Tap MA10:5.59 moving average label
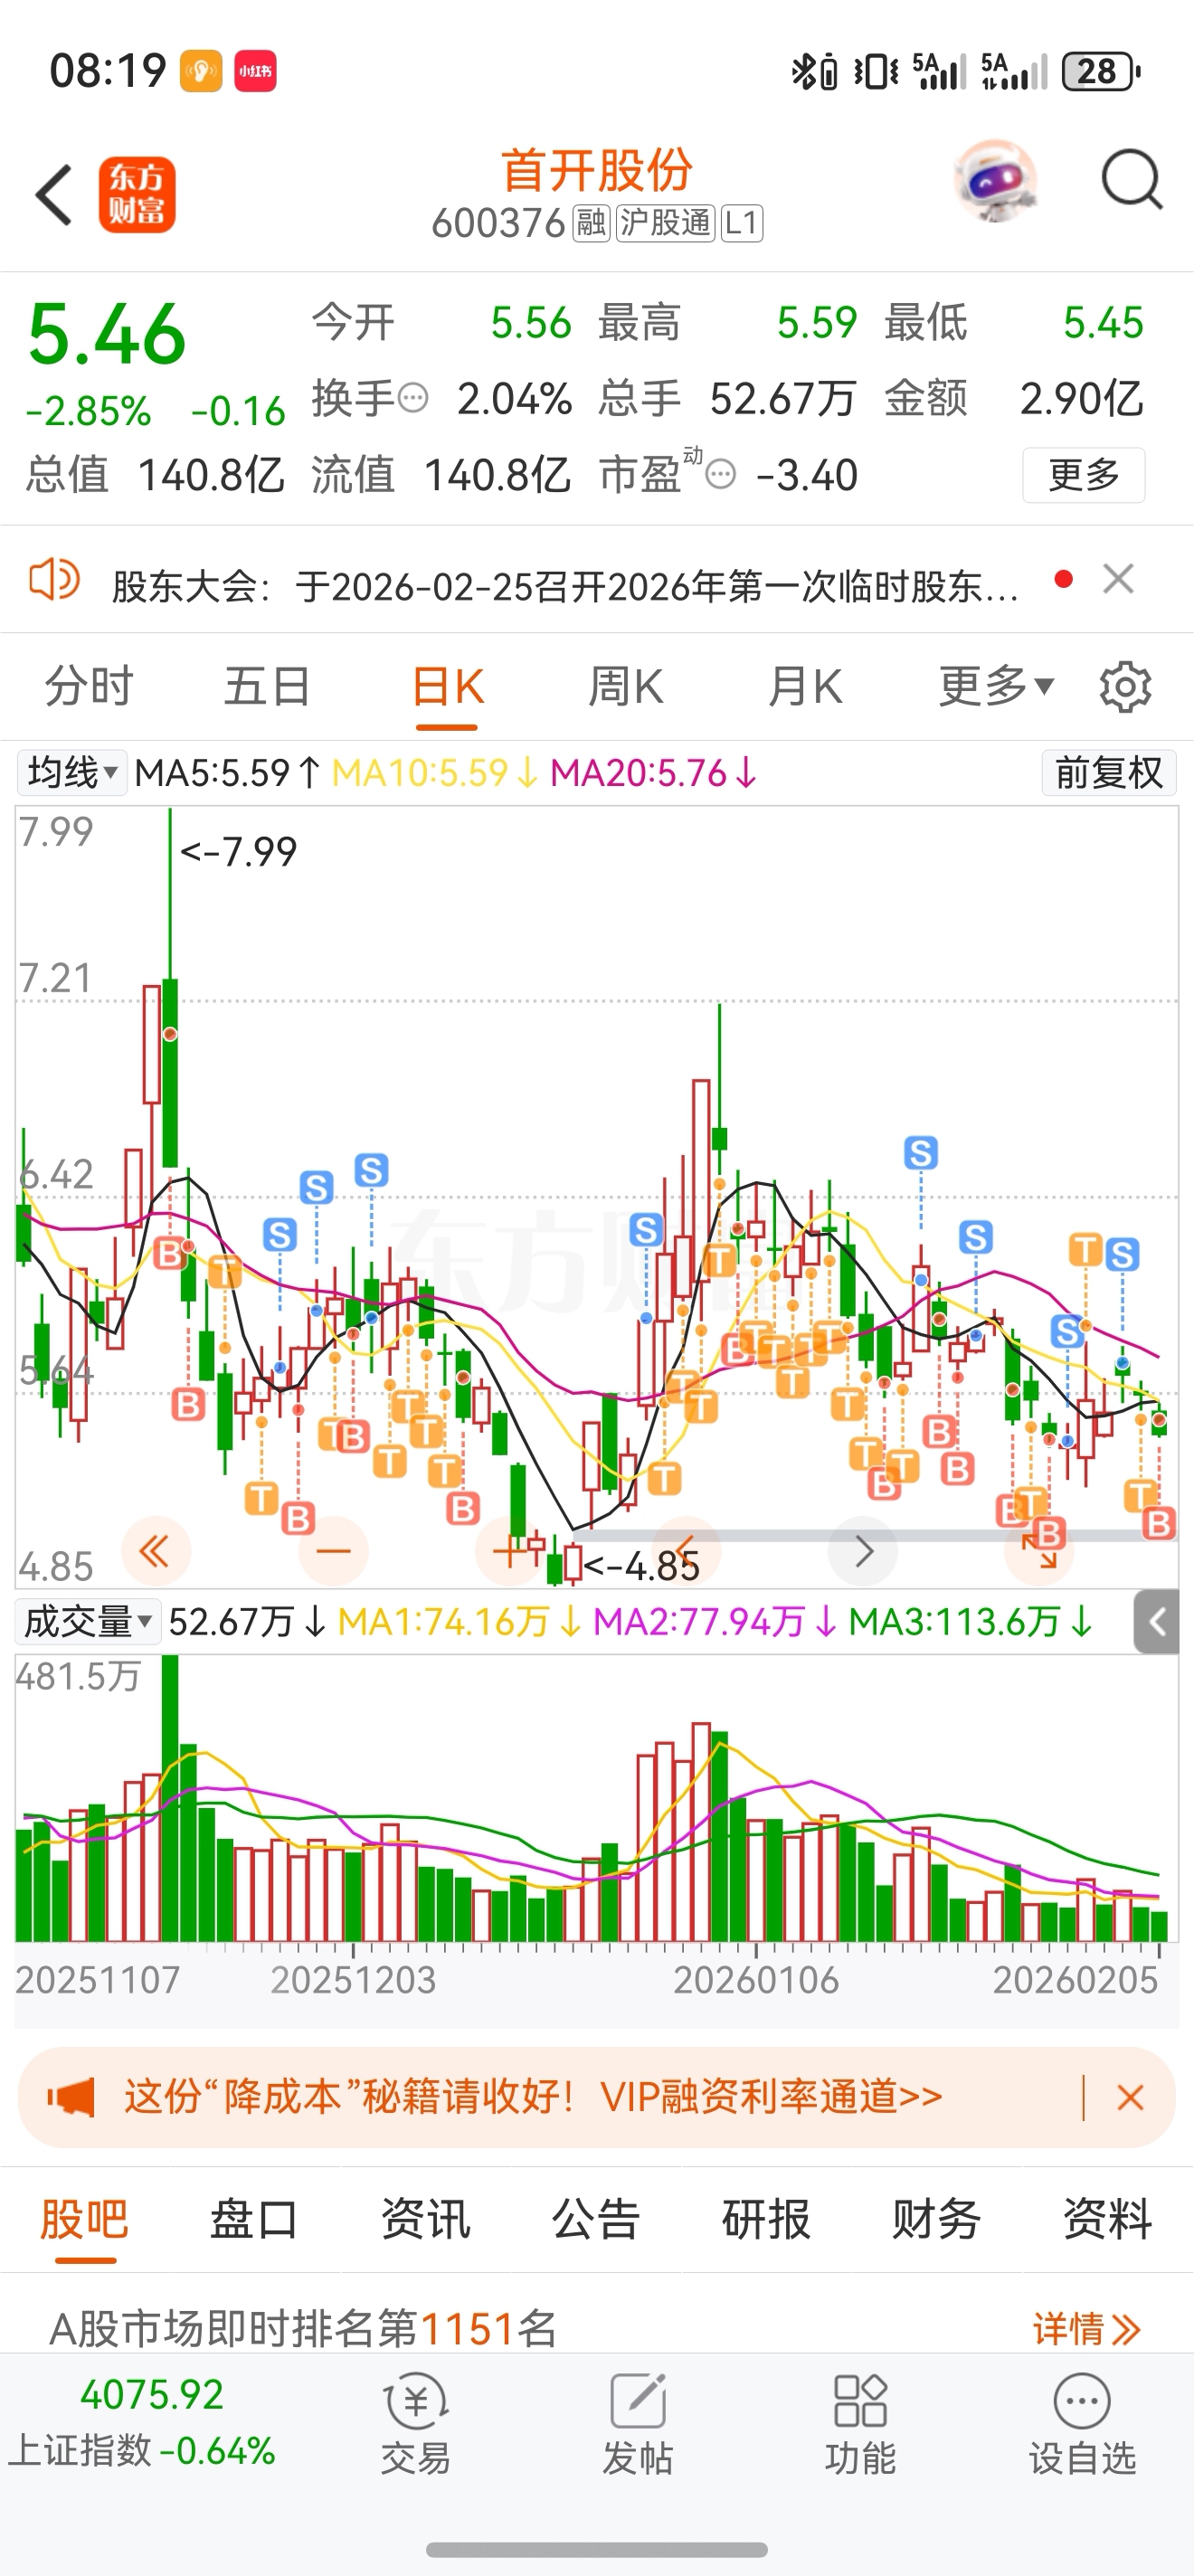 coord(435,773)
